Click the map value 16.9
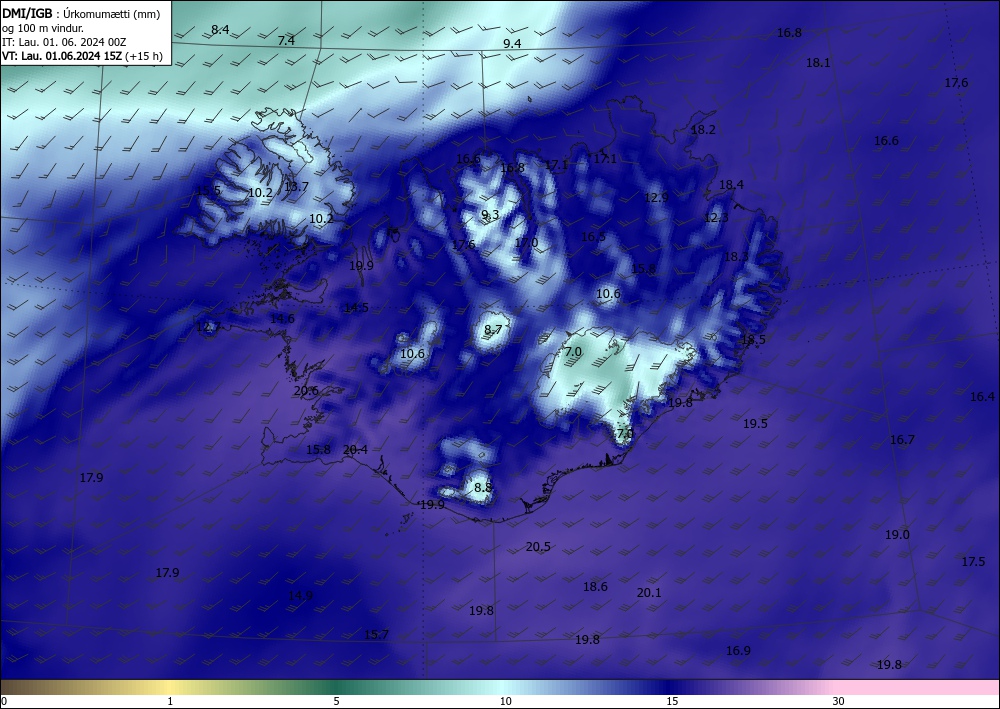Image resolution: width=1000 pixels, height=709 pixels. click(738, 651)
